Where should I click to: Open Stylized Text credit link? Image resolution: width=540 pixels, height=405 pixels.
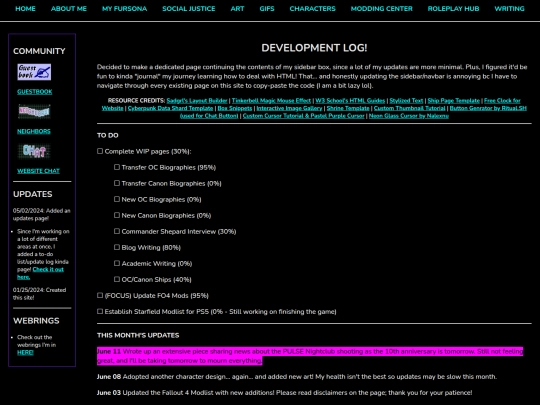point(406,101)
